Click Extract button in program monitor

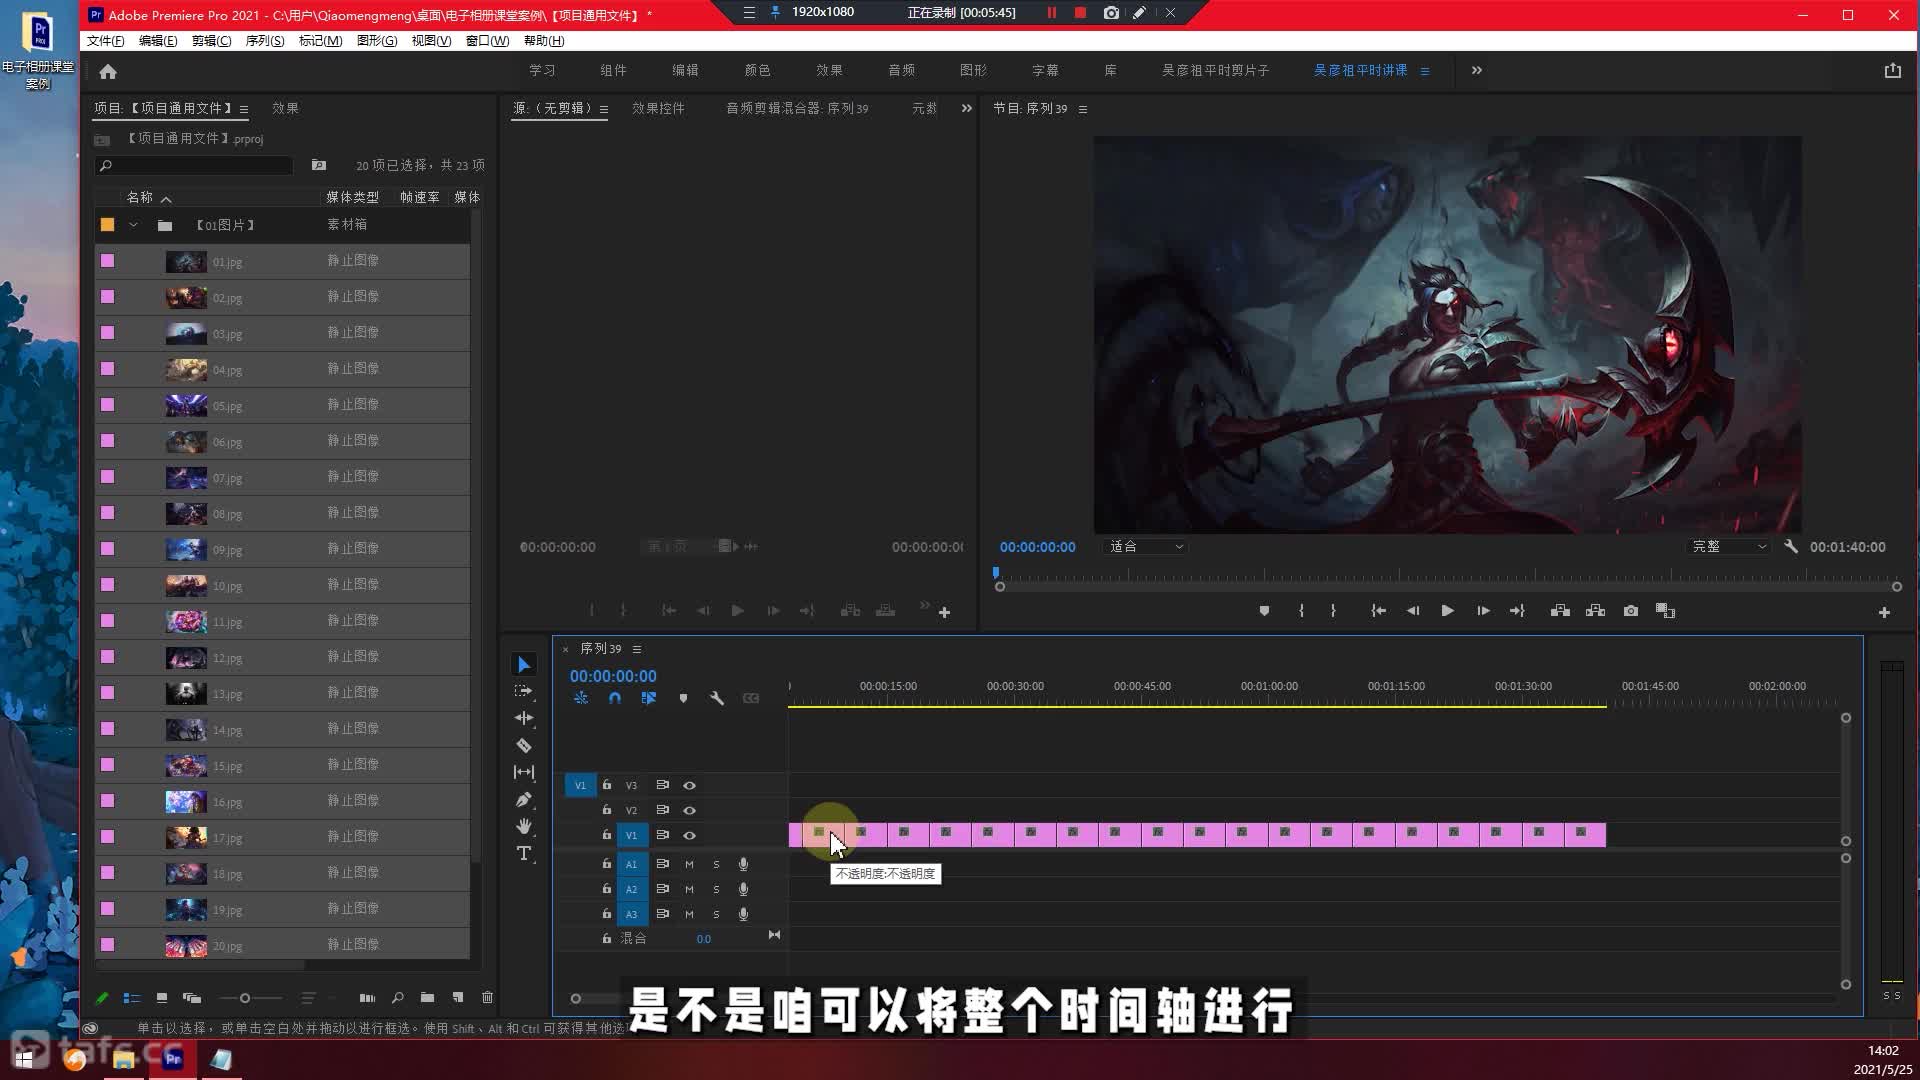(1595, 611)
